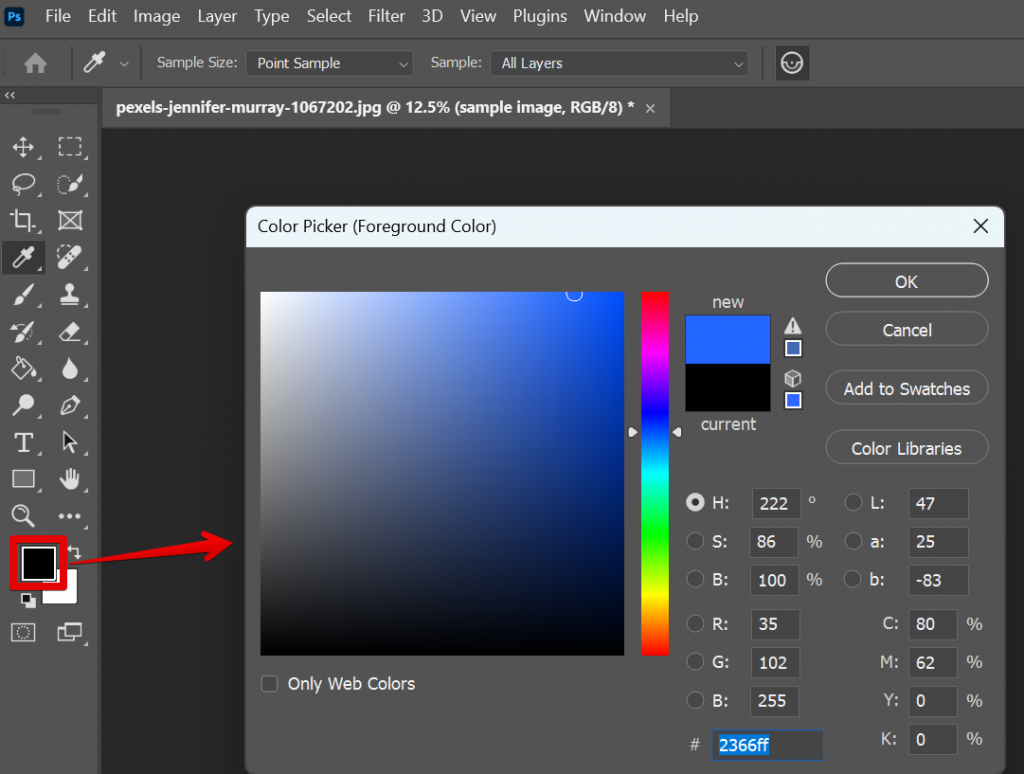The image size is (1024, 774).
Task: Click the new color preview swatch
Action: point(727,340)
